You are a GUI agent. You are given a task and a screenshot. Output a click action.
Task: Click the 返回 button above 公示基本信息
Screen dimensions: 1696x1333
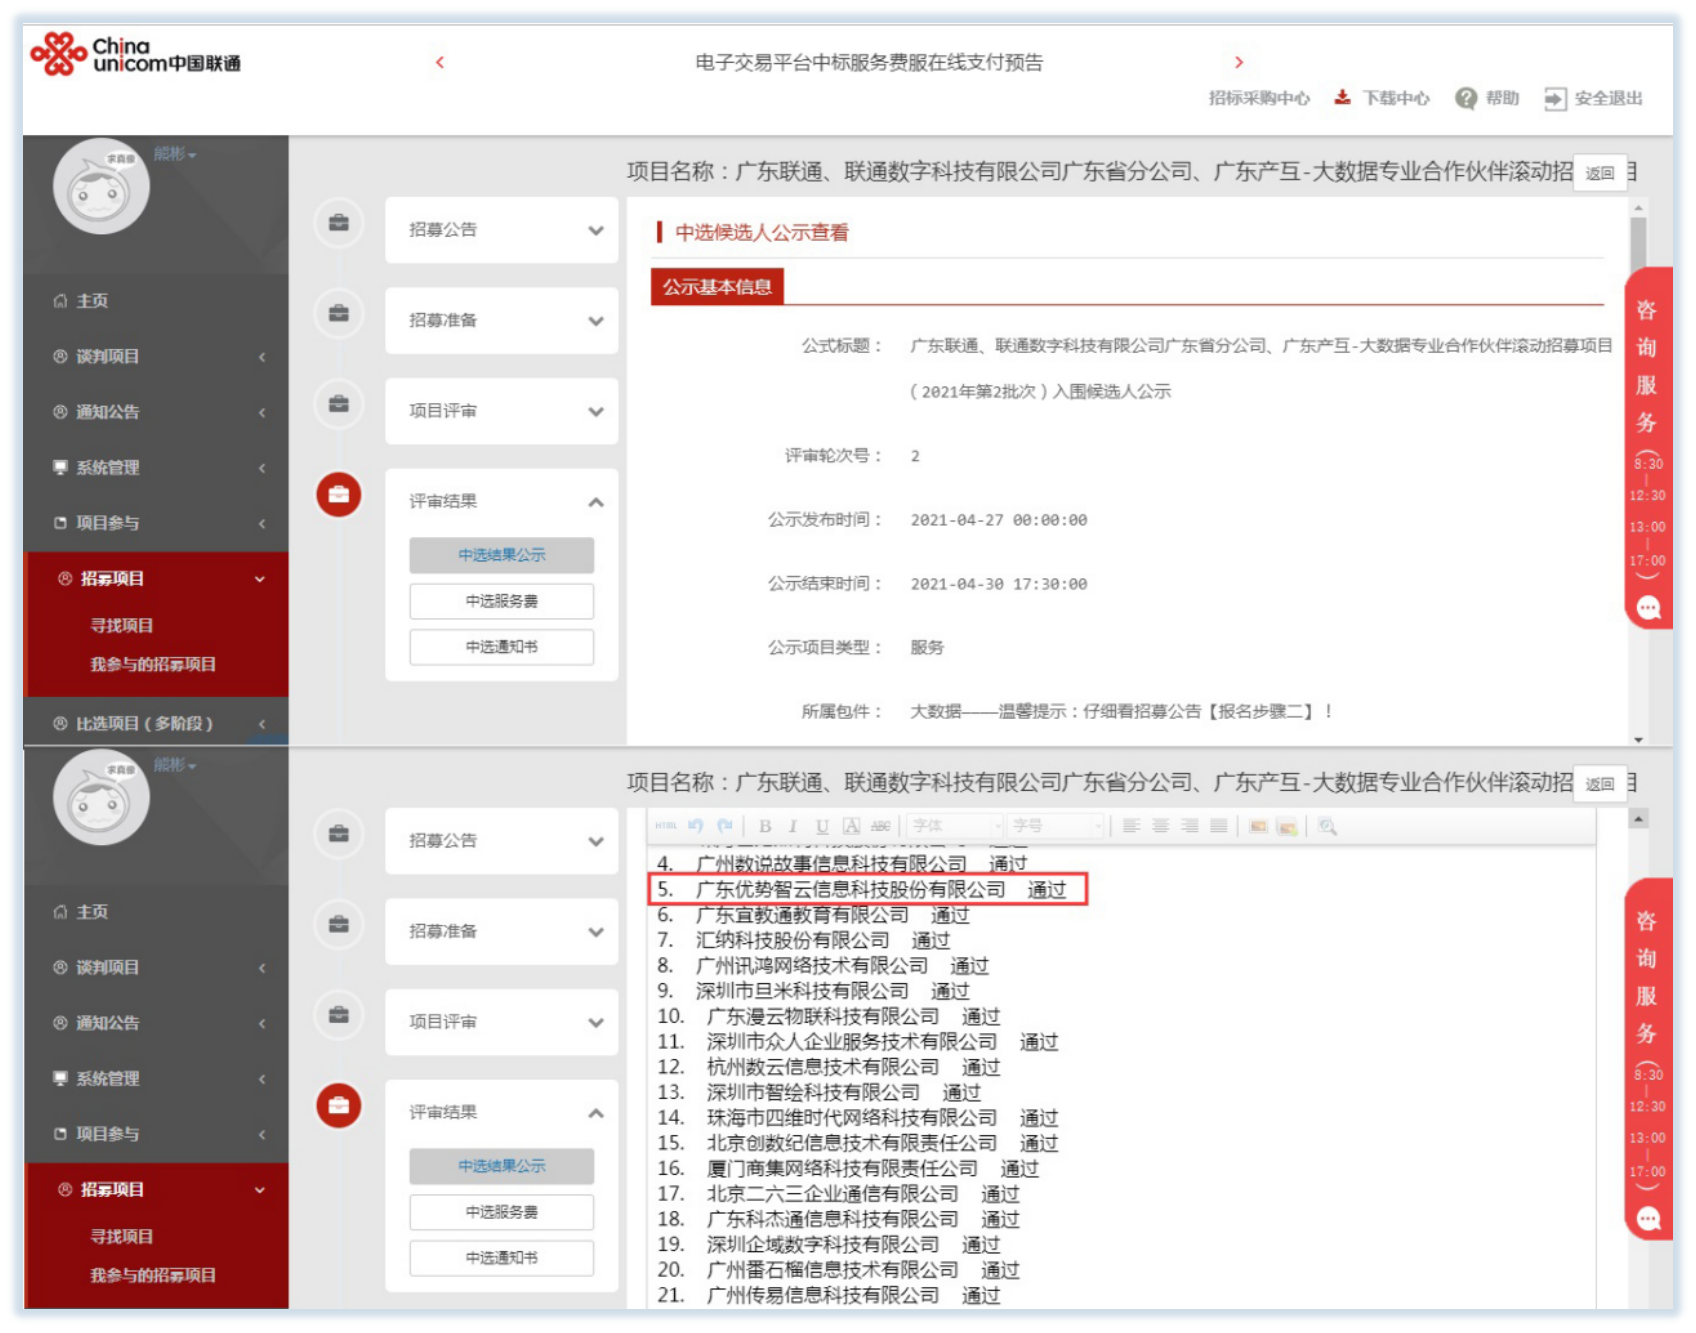pyautogui.click(x=1600, y=173)
